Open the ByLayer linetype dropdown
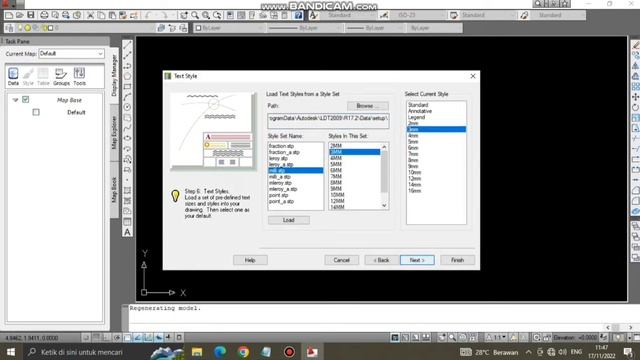The height and width of the screenshot is (360, 640). (304, 28)
